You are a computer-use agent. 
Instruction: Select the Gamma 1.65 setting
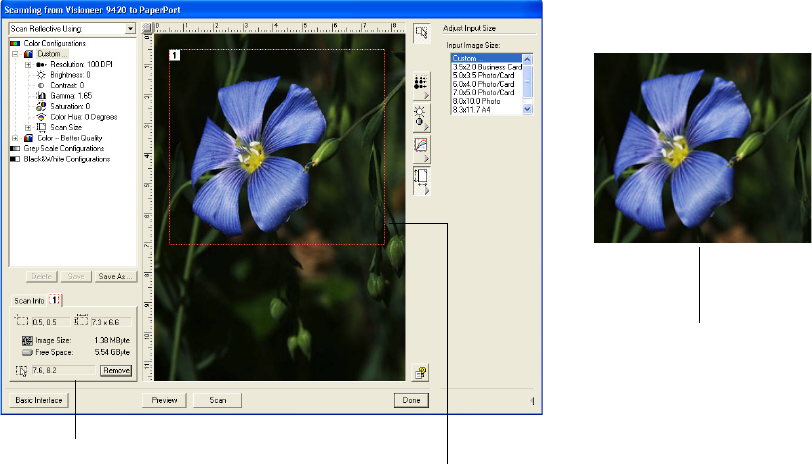69,95
